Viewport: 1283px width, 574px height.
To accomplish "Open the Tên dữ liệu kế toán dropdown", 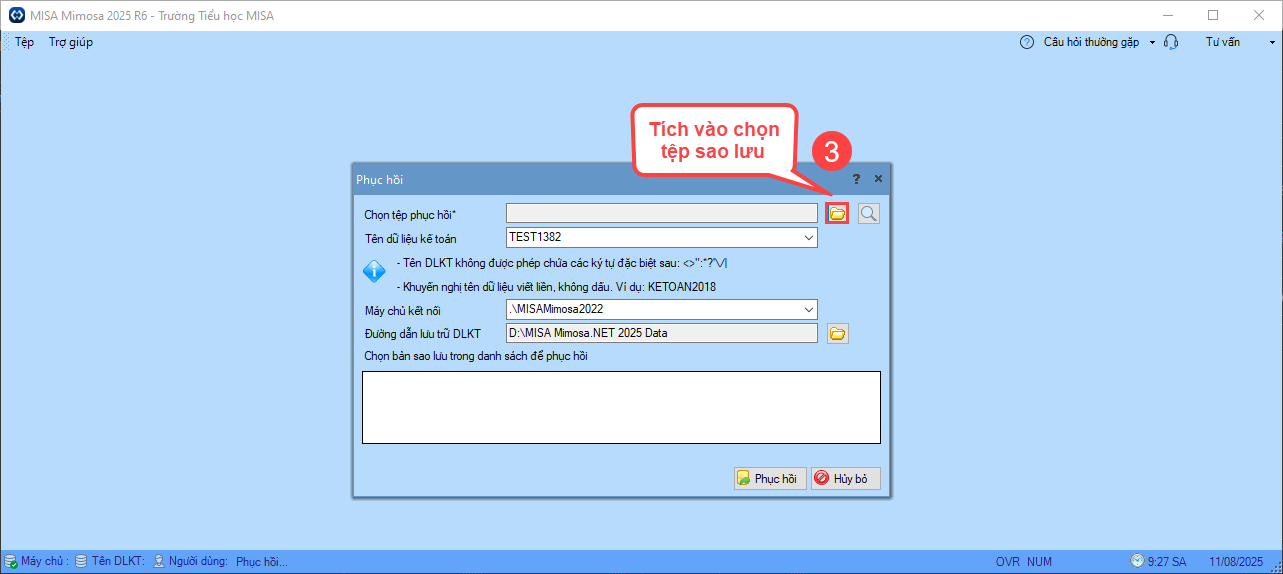I will [809, 238].
